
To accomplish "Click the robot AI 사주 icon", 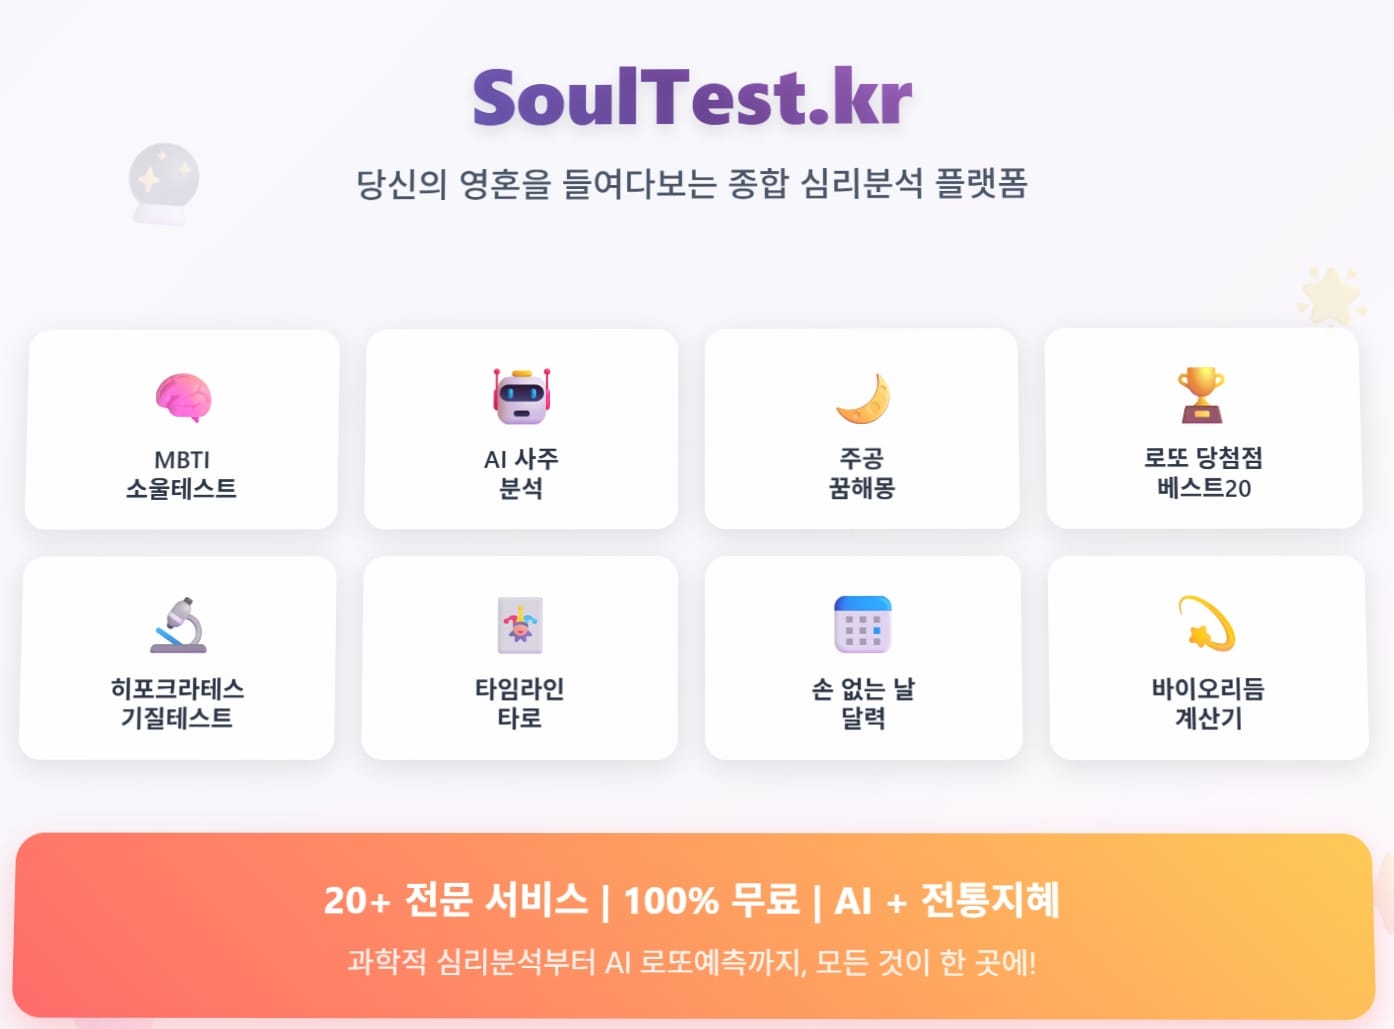I will (521, 396).
